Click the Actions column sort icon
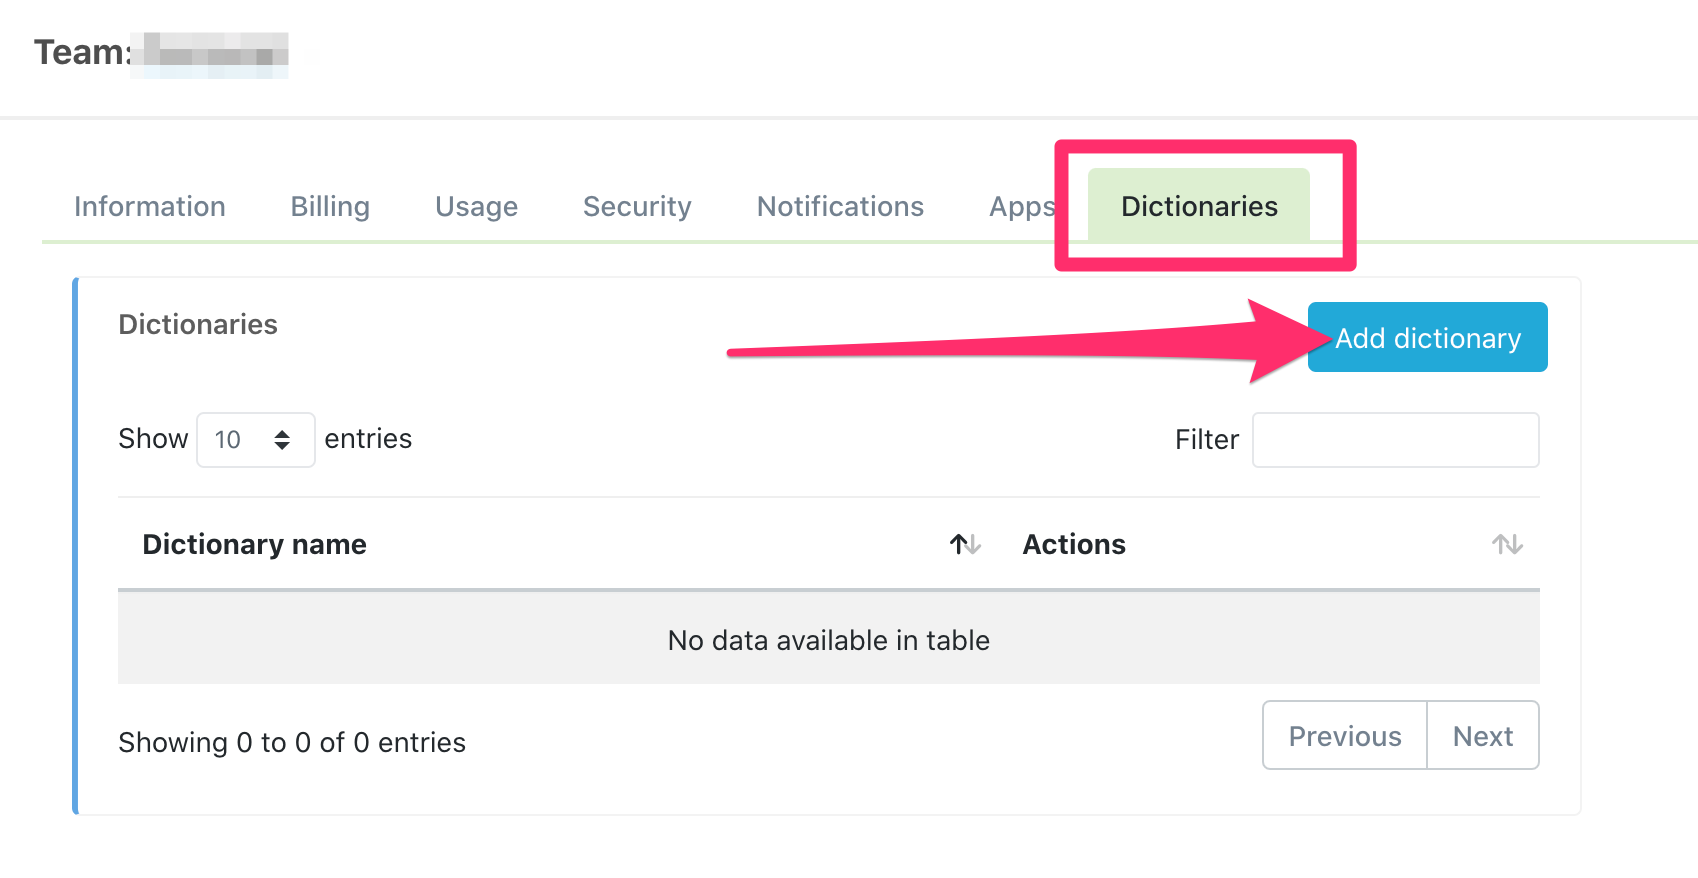Screen dimensions: 1698x878 [1507, 544]
